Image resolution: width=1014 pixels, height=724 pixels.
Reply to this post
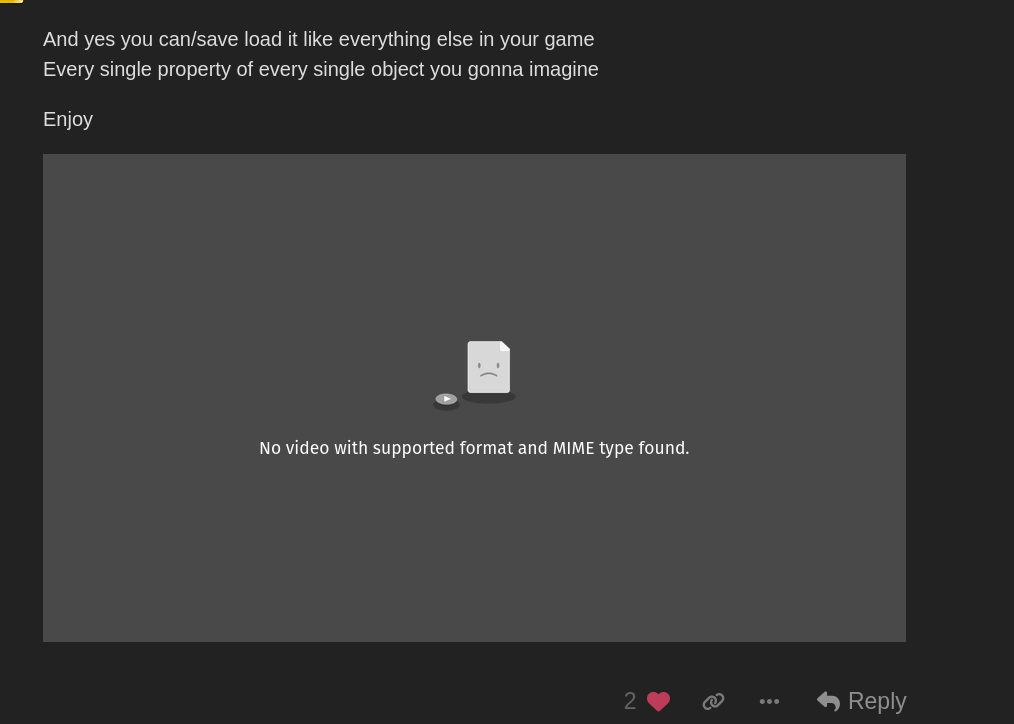861,701
